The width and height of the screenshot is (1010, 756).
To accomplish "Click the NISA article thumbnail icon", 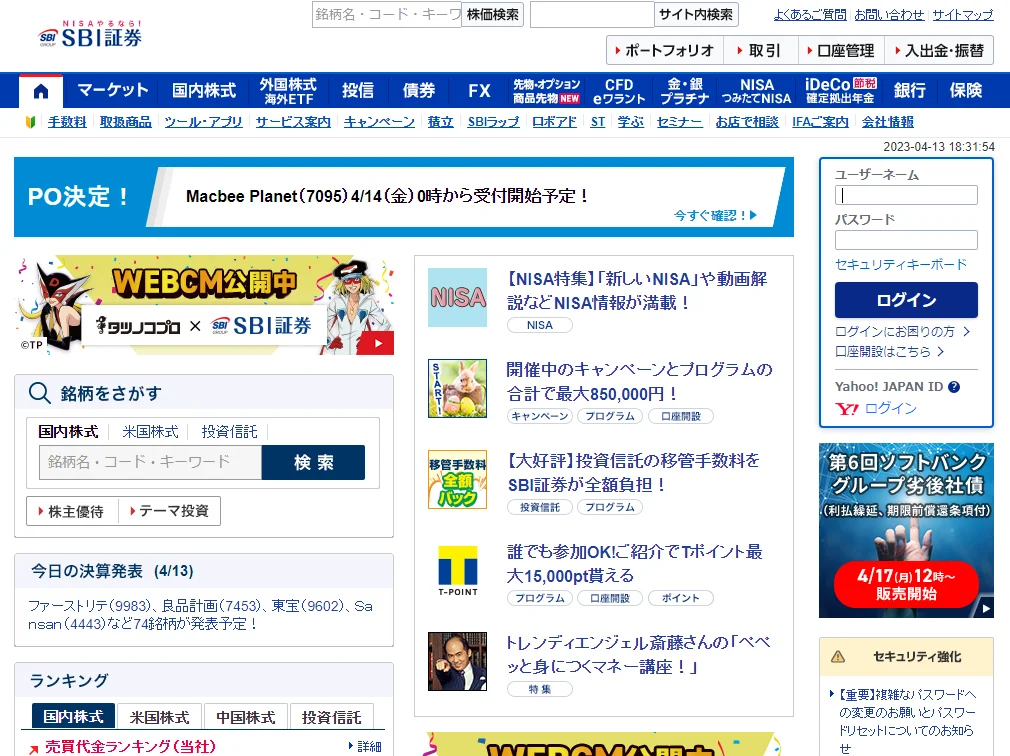I will tap(457, 297).
